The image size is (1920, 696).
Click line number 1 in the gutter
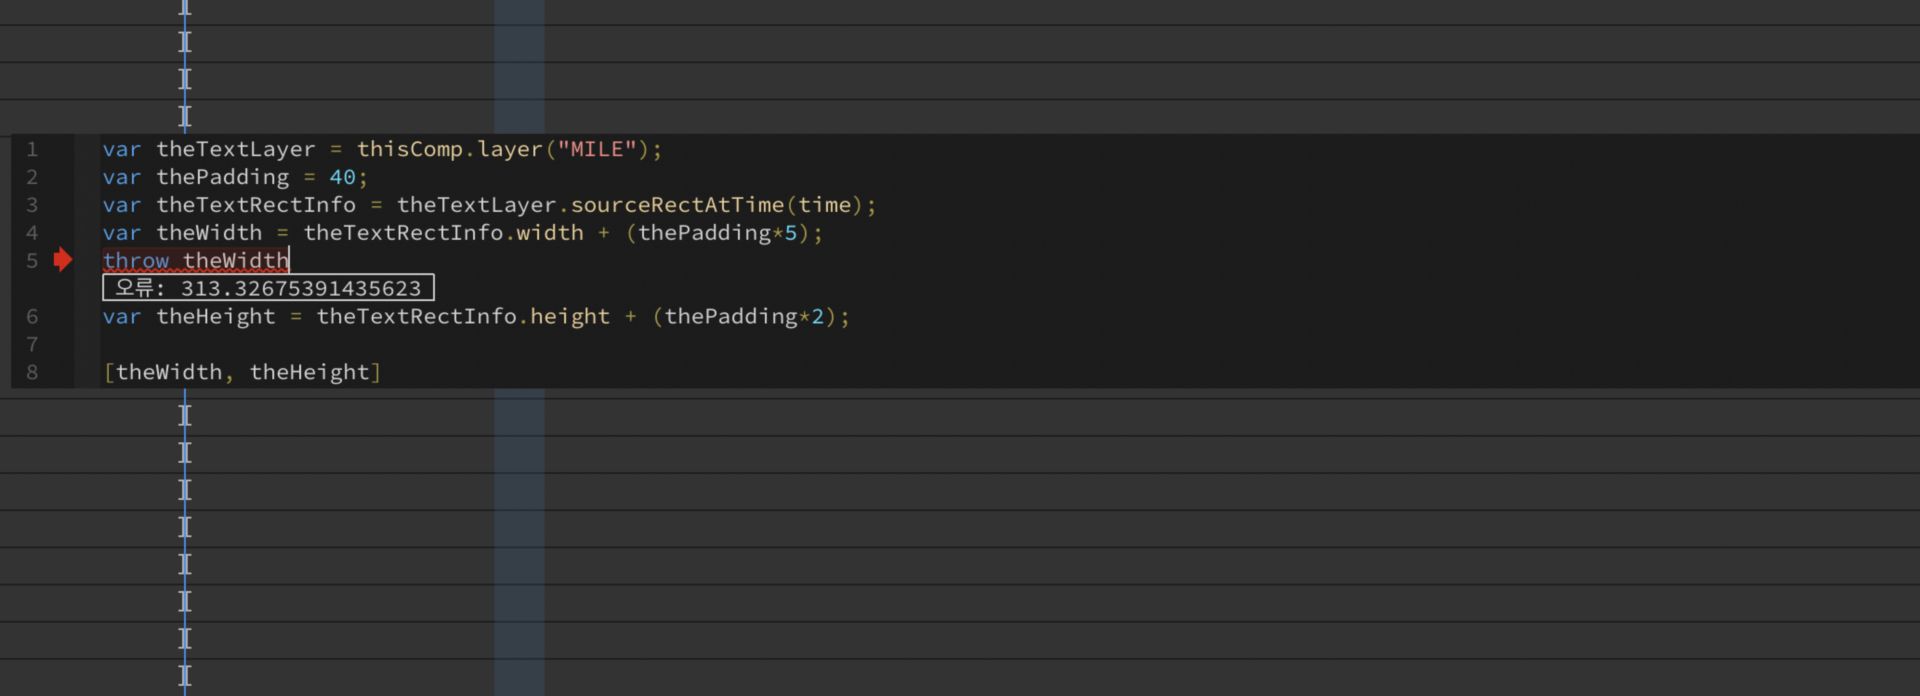tap(32, 149)
